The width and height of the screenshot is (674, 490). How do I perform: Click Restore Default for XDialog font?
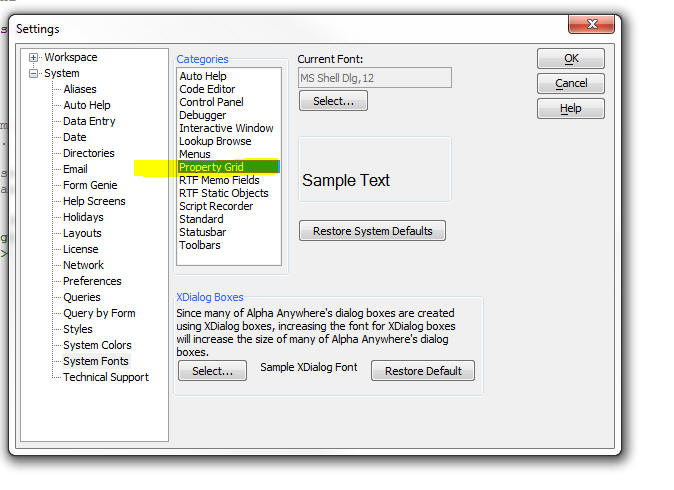click(423, 371)
